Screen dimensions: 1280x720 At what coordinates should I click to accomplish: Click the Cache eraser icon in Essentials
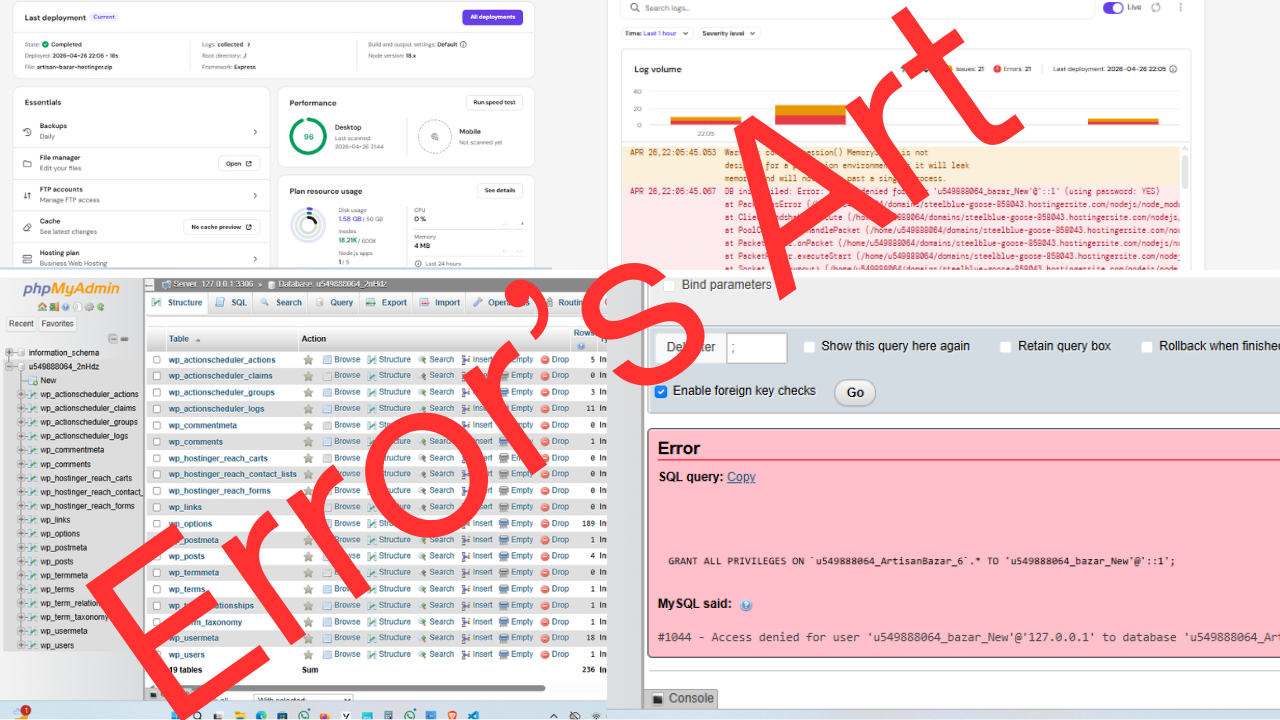coord(27,227)
